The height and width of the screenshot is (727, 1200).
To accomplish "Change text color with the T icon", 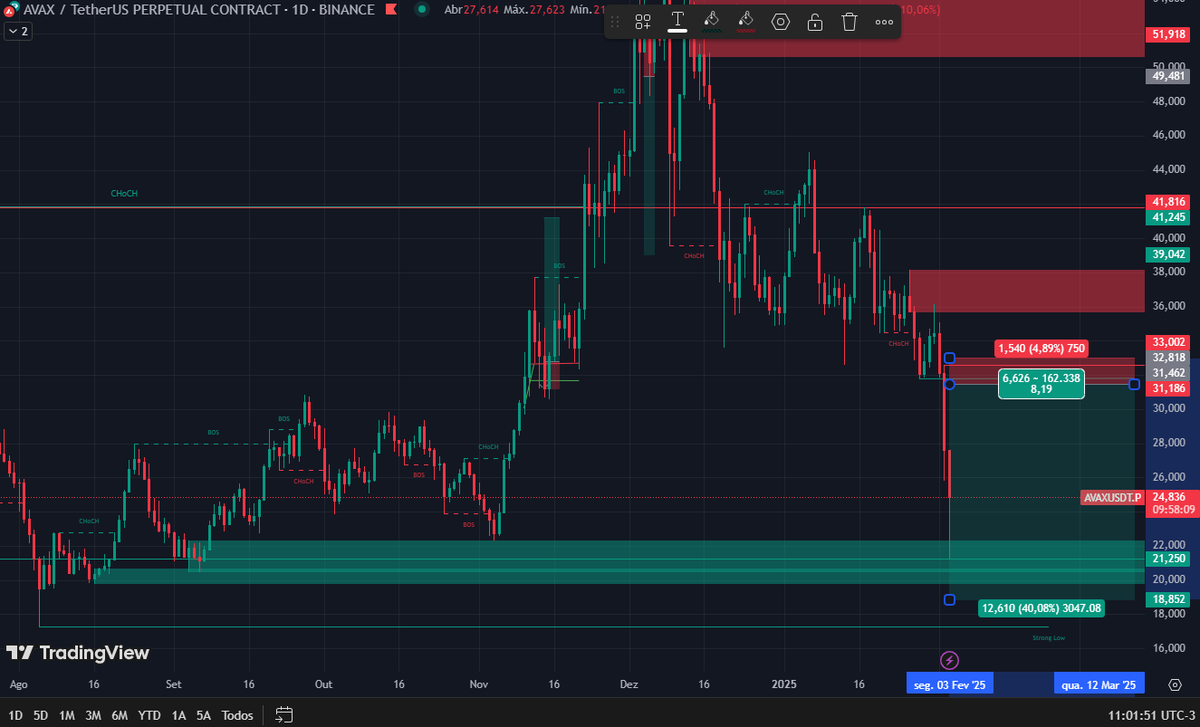I will point(677,21).
